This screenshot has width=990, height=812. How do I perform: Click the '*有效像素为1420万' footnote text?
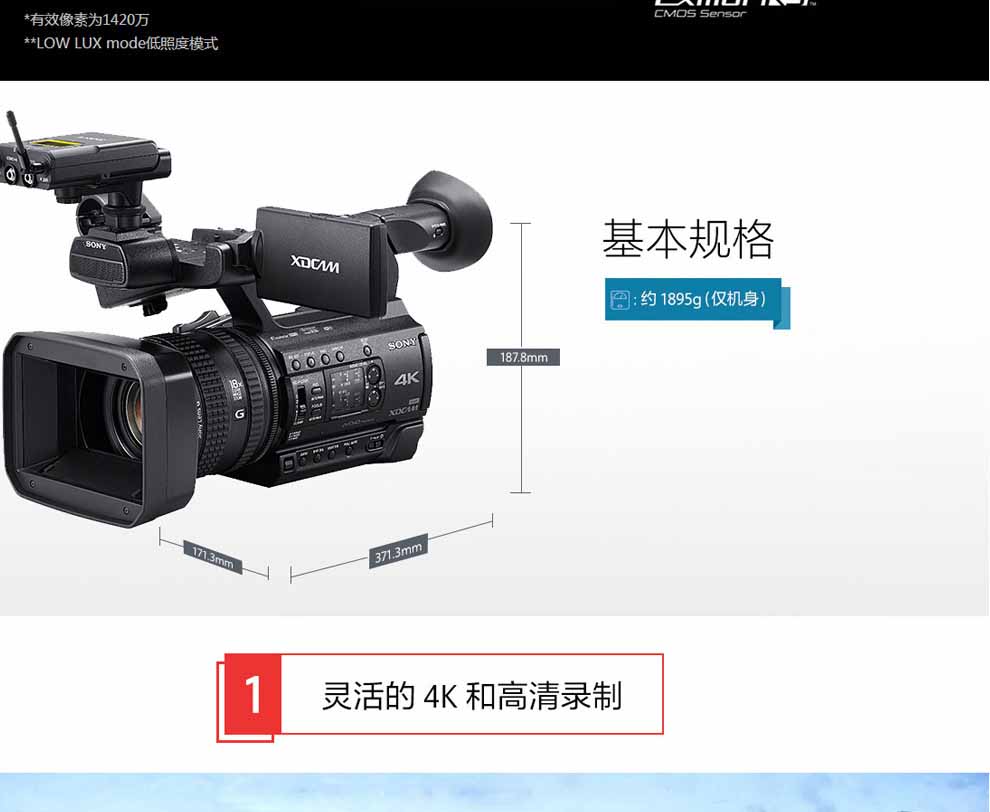coord(86,20)
